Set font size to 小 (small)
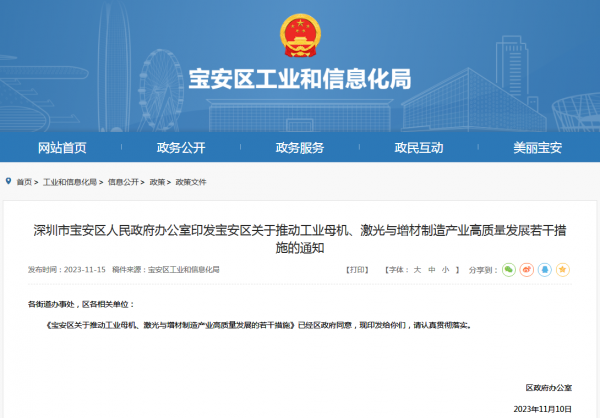Viewport: 600px width, 418px height. [x=445, y=270]
